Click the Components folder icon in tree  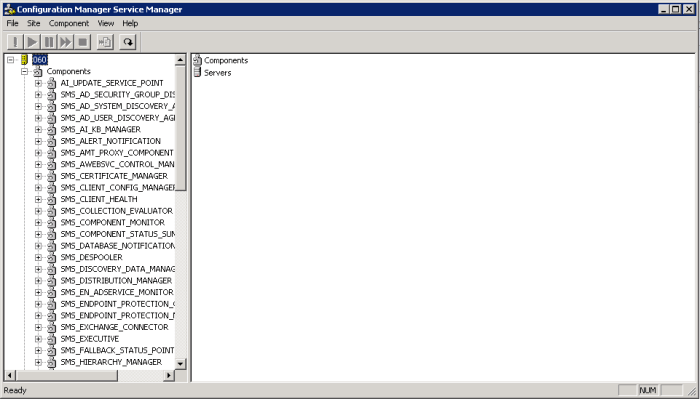click(38, 71)
